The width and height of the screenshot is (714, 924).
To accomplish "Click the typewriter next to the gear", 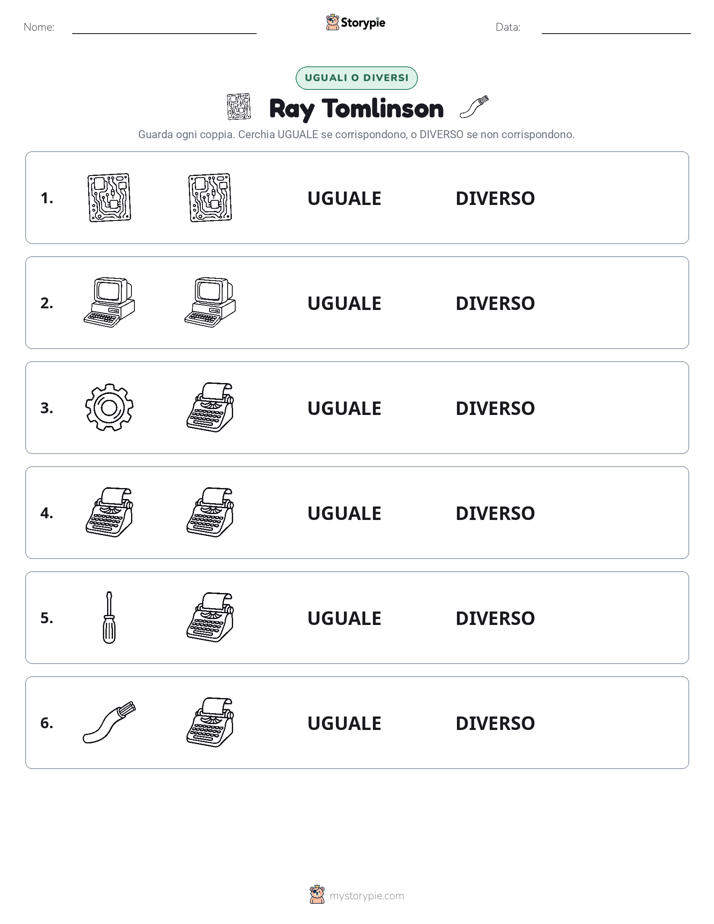I will tap(210, 407).
